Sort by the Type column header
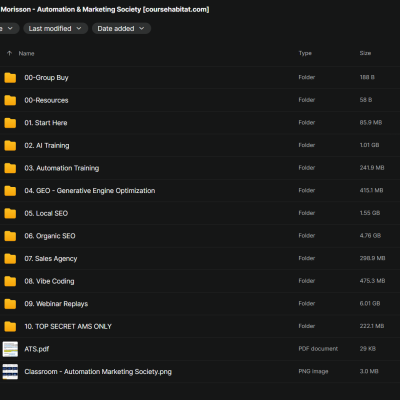 [305, 53]
